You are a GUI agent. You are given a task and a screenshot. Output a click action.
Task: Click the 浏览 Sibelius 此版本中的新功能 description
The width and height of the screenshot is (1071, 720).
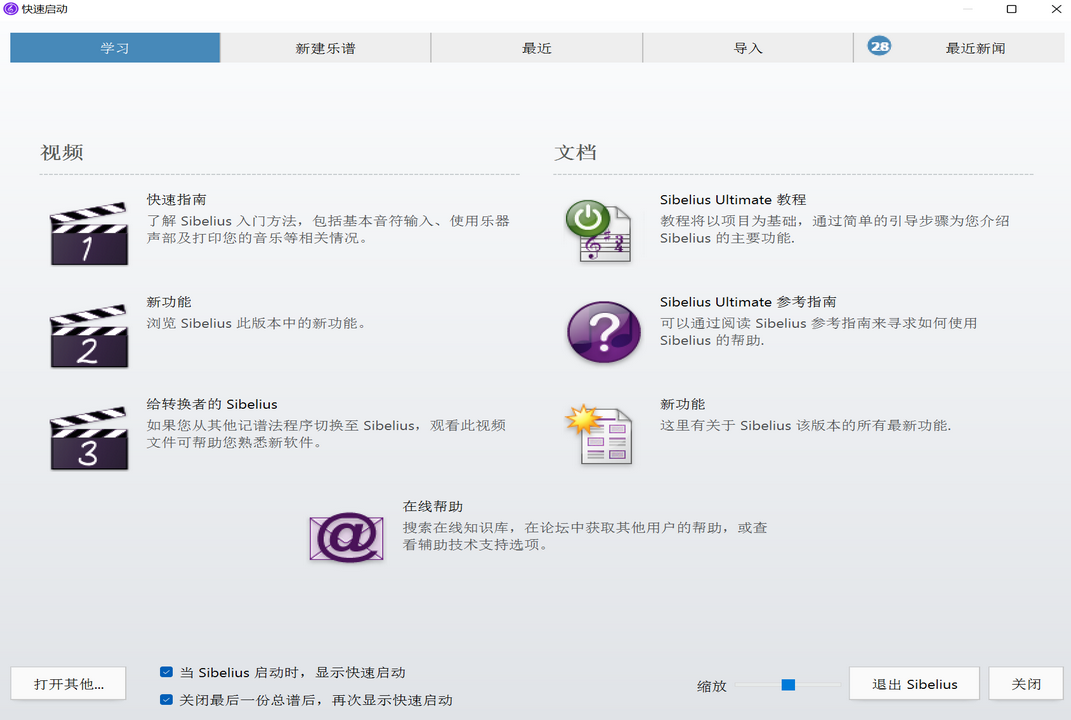click(256, 323)
